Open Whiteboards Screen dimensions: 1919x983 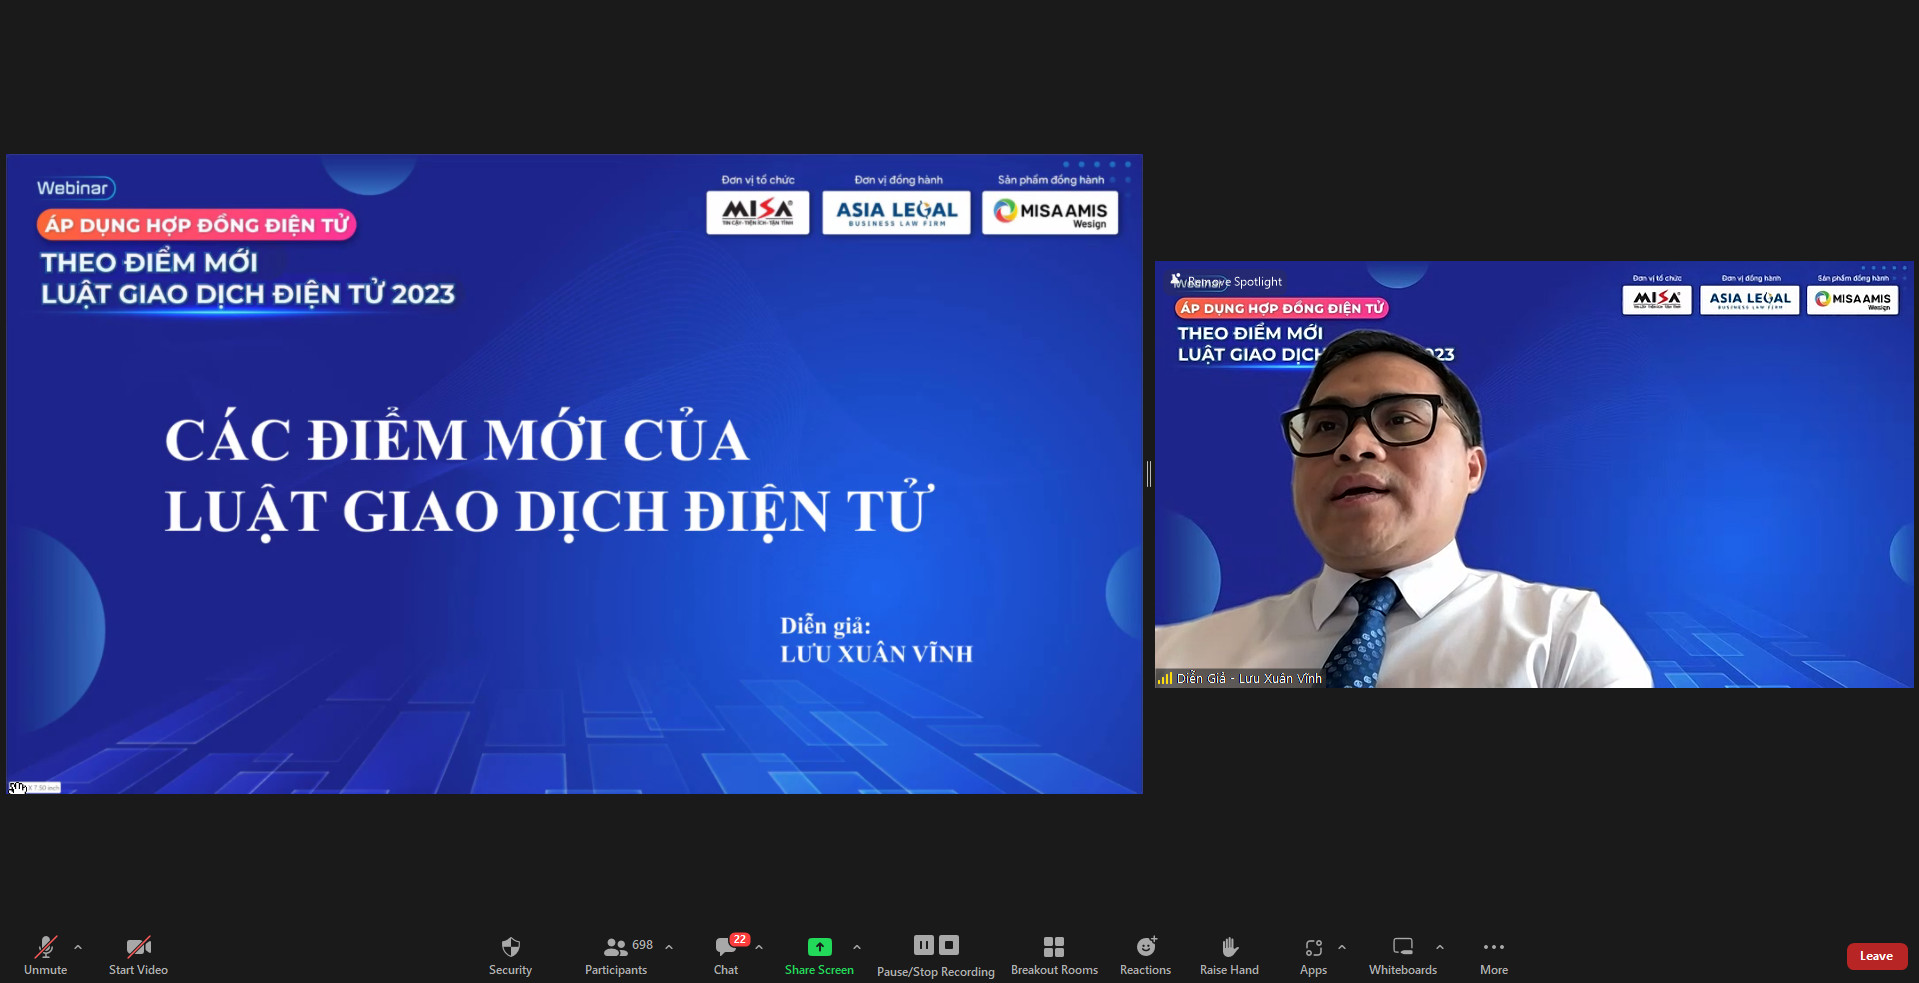pos(1402,954)
